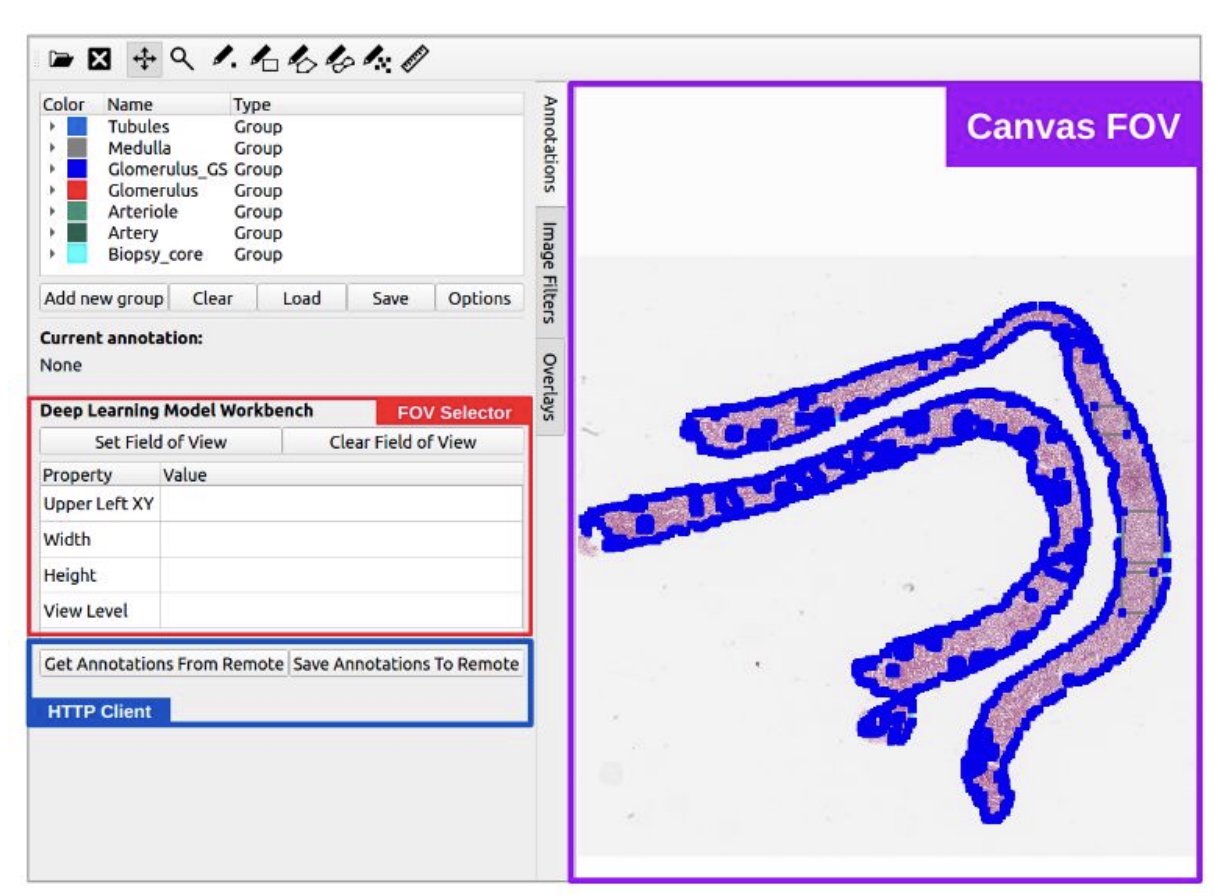The width and height of the screenshot is (1218, 896).
Task: Switch to the Overlays tab
Action: (x=550, y=385)
